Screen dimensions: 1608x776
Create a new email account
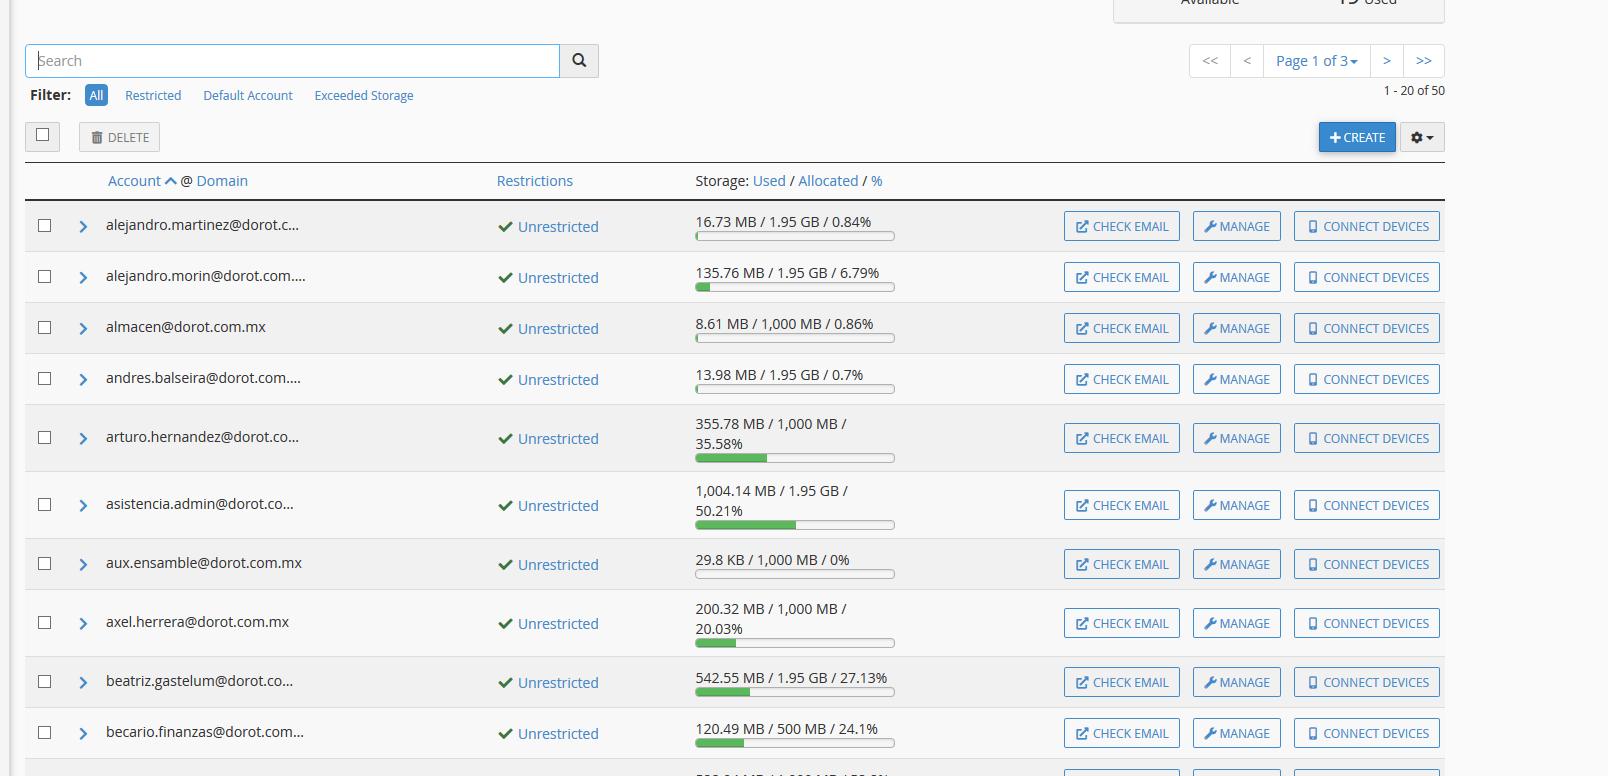(x=1356, y=137)
